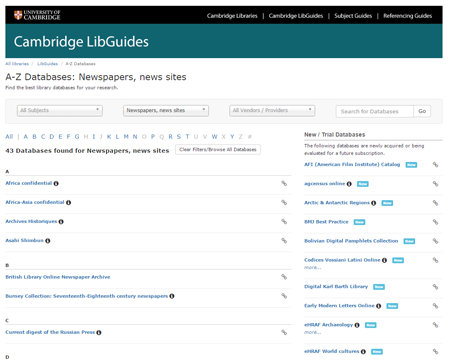Click Clear Filters/Browse All Databases button

click(x=218, y=149)
